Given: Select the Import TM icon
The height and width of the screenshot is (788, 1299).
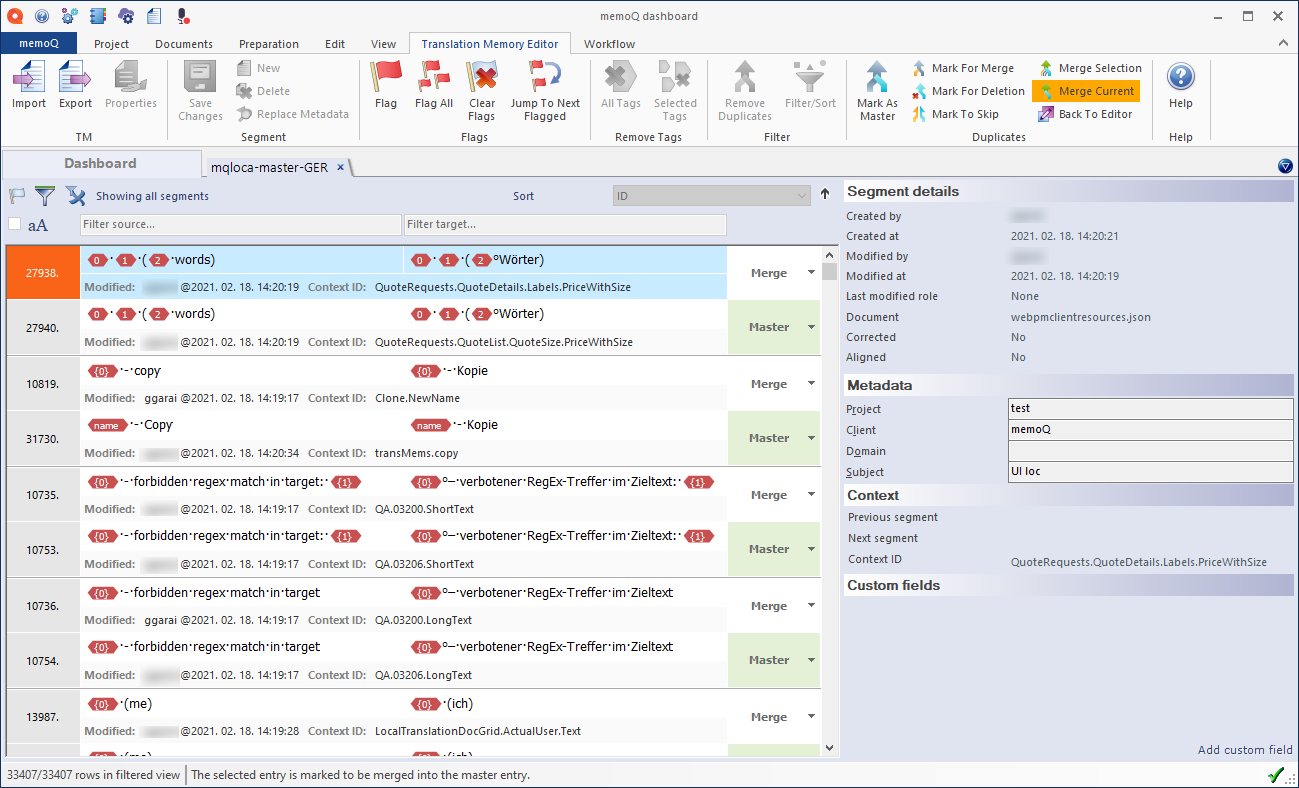Looking at the screenshot, I should [28, 88].
